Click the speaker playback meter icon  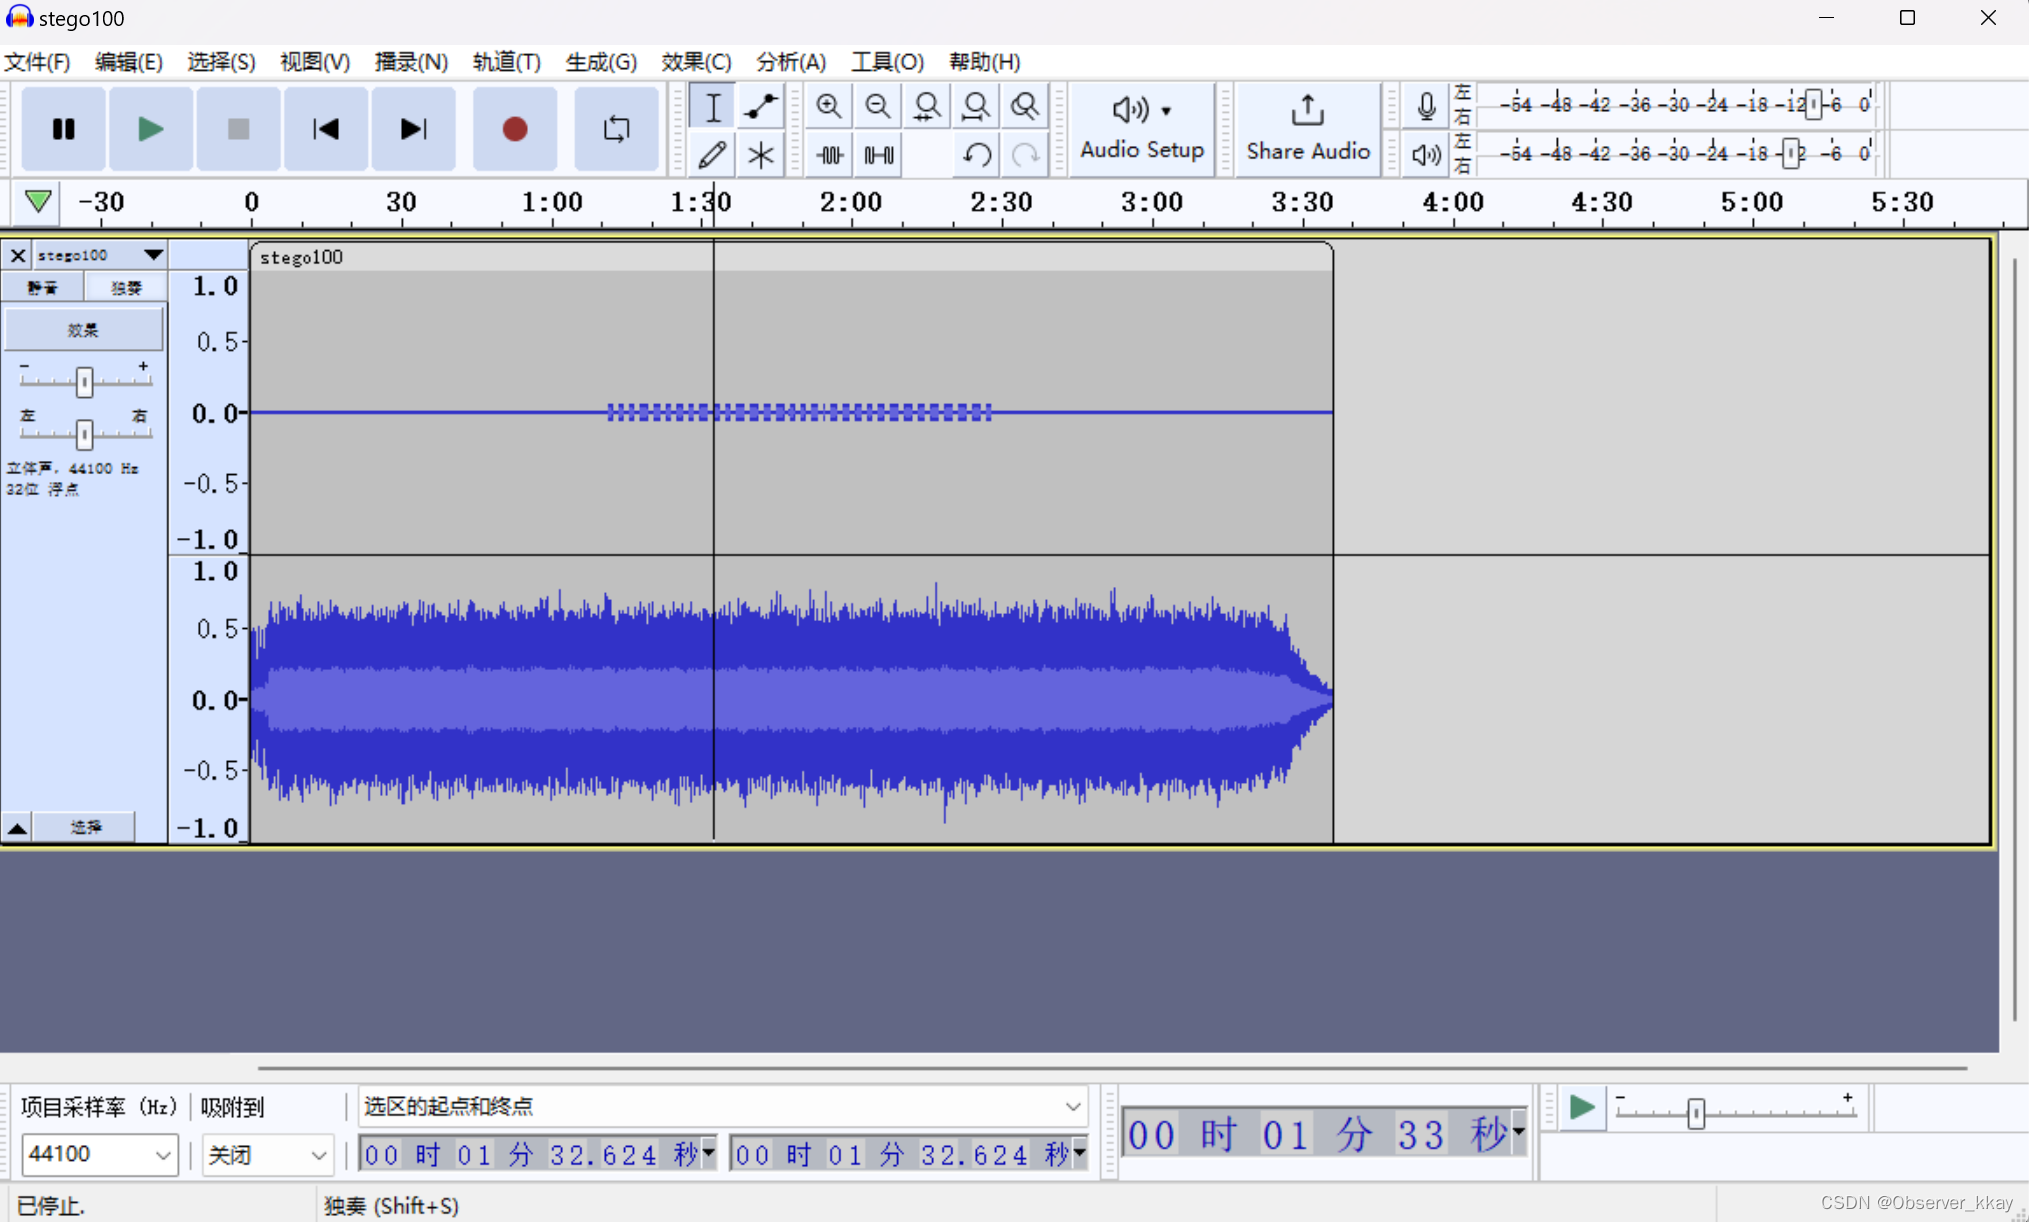click(x=1426, y=154)
